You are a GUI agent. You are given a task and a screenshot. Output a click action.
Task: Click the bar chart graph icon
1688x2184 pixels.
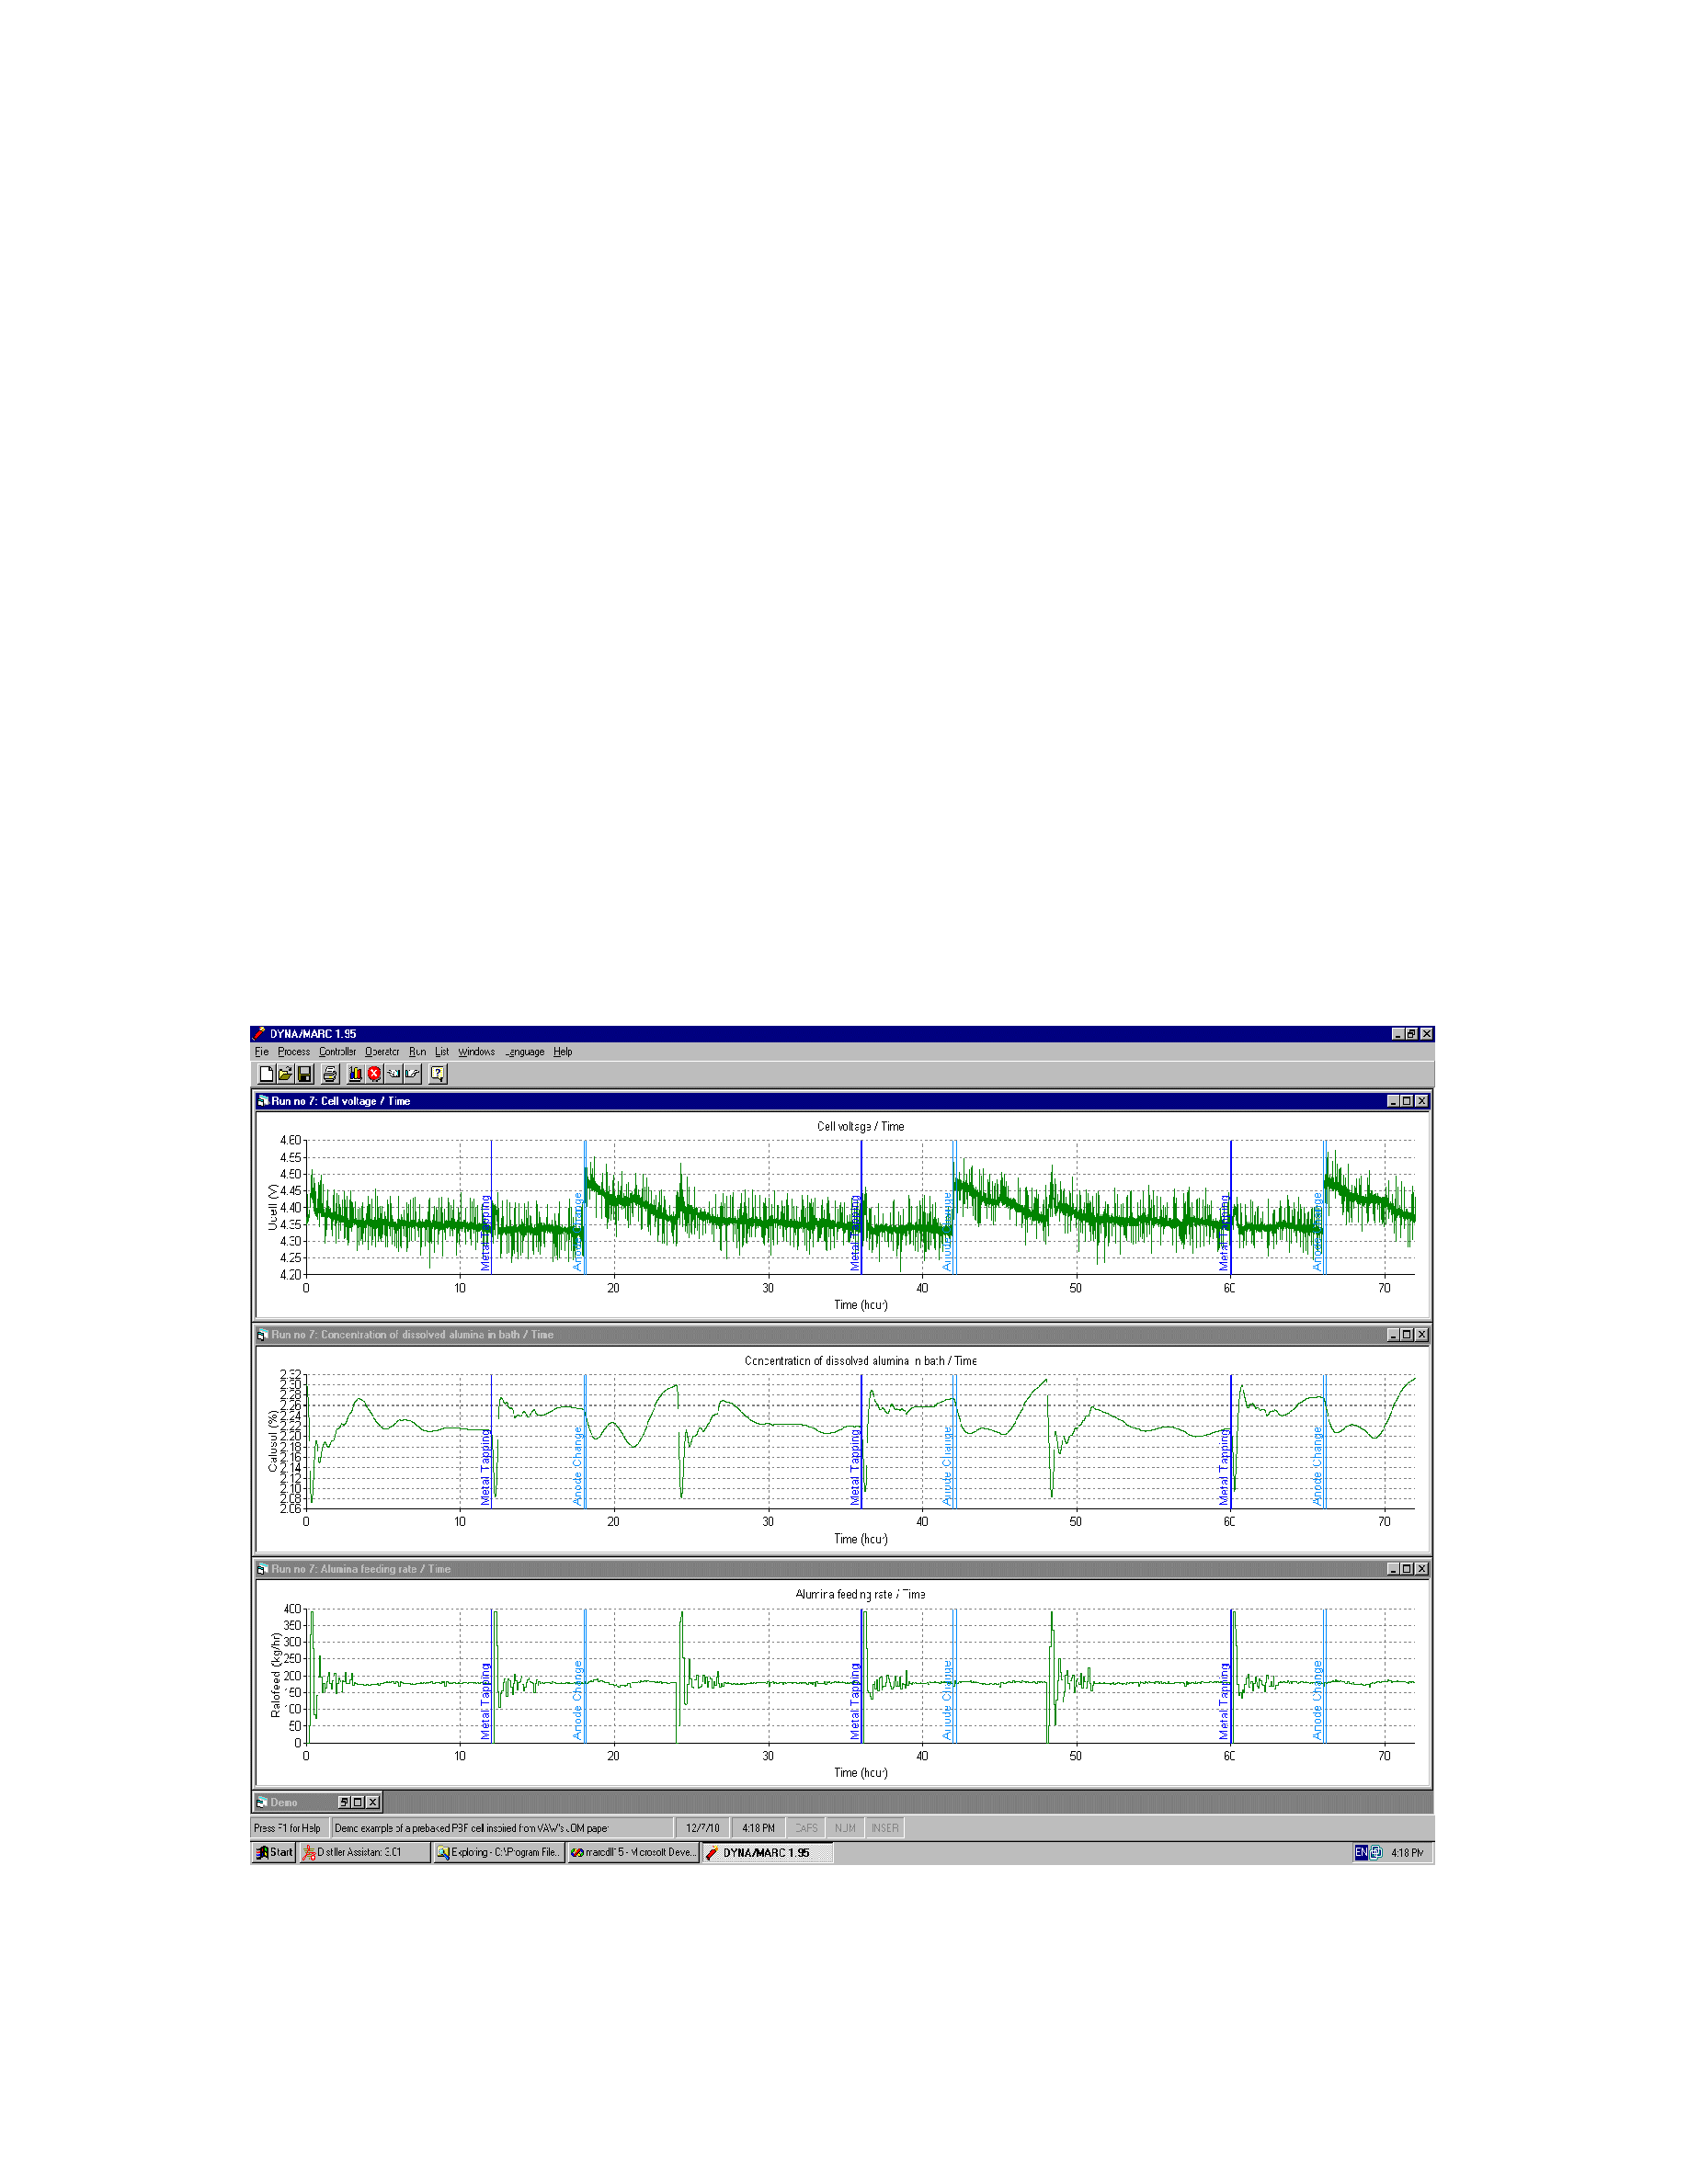(355, 1074)
